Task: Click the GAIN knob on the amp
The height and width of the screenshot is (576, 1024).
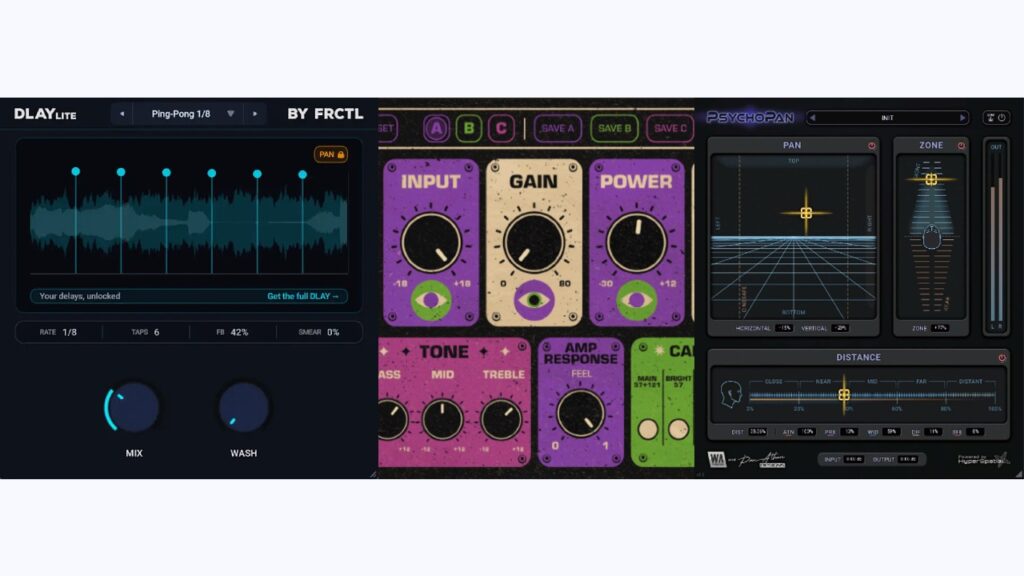Action: pos(534,242)
